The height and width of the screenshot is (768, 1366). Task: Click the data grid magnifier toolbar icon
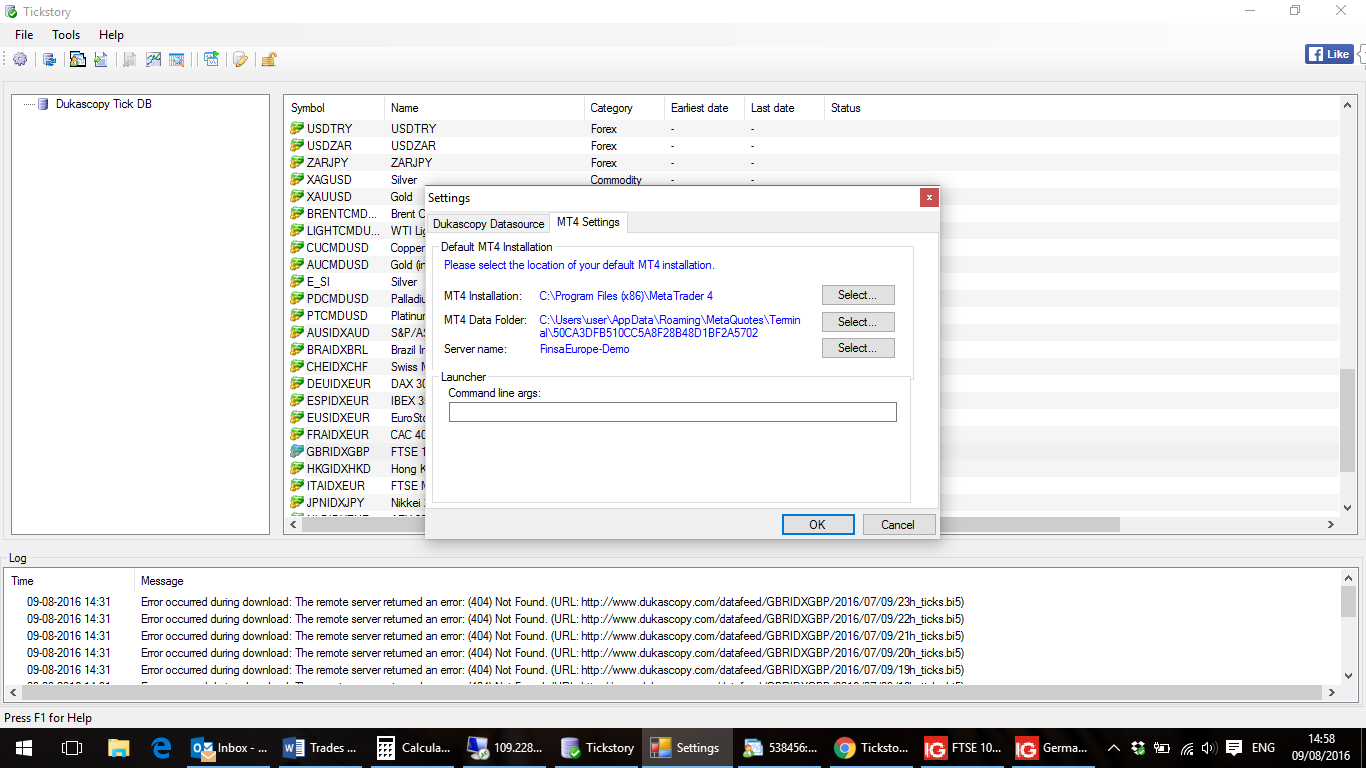click(177, 60)
